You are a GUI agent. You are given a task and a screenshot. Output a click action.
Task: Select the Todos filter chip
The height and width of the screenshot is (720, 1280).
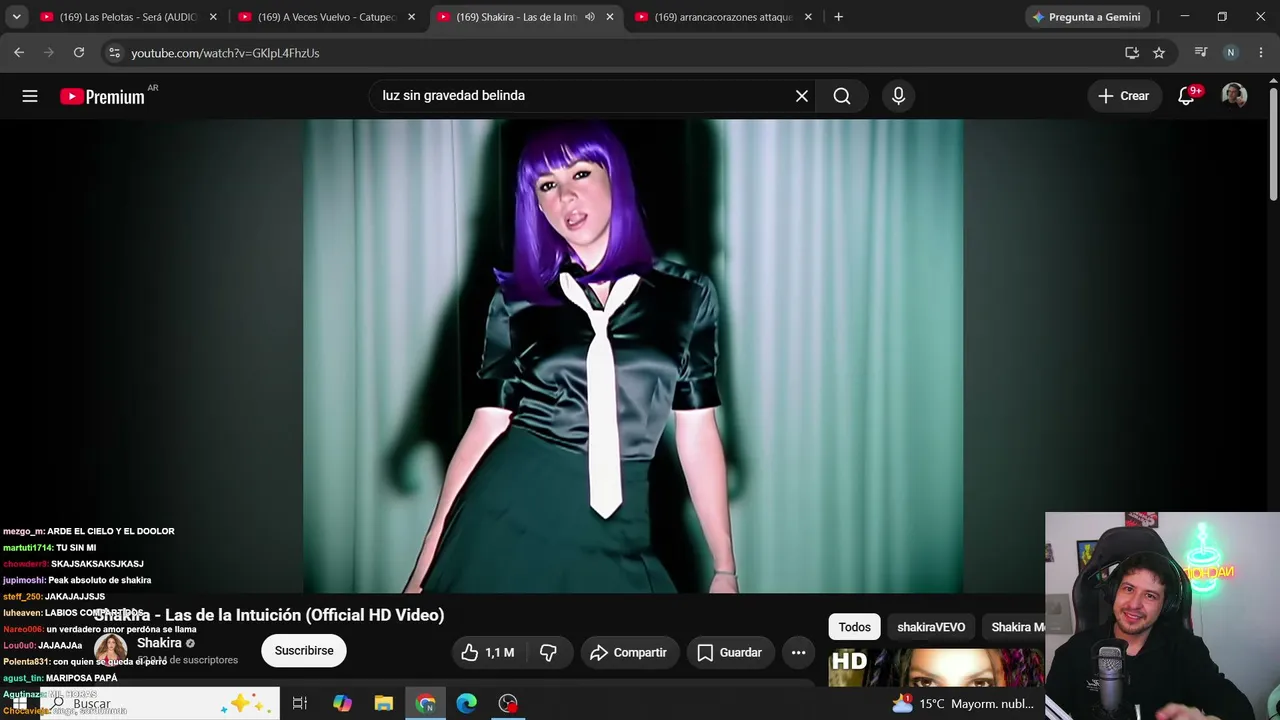tap(855, 627)
